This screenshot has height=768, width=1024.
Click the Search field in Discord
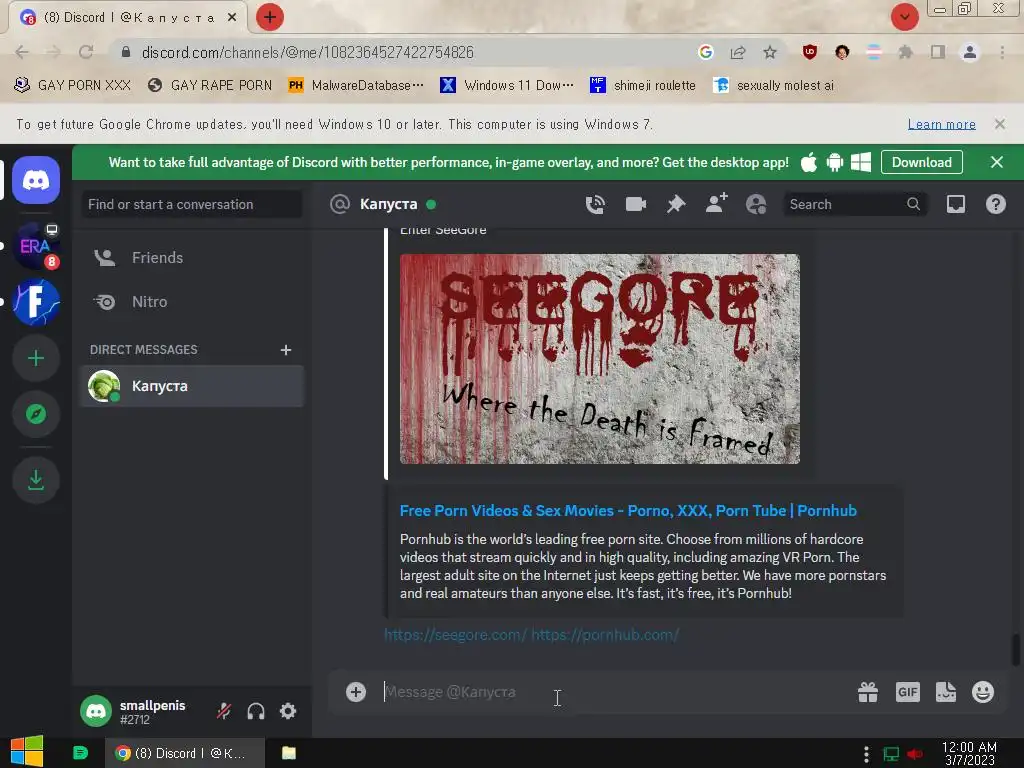point(854,204)
